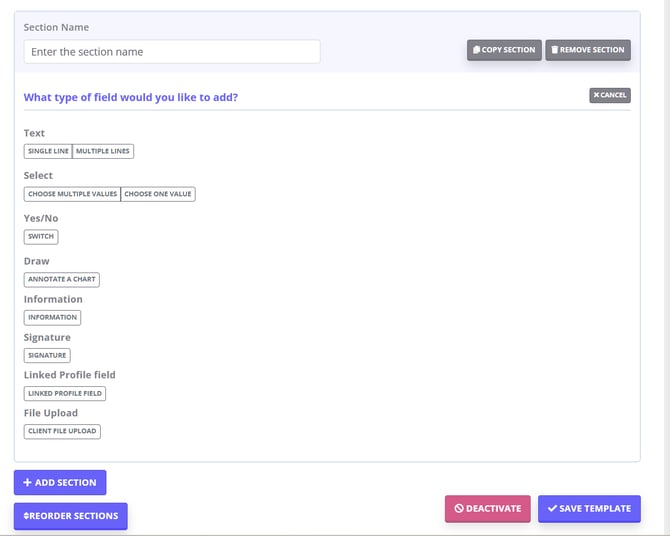Add a Linked Profile Field
670x536 pixels.
pyautogui.click(x=65, y=394)
